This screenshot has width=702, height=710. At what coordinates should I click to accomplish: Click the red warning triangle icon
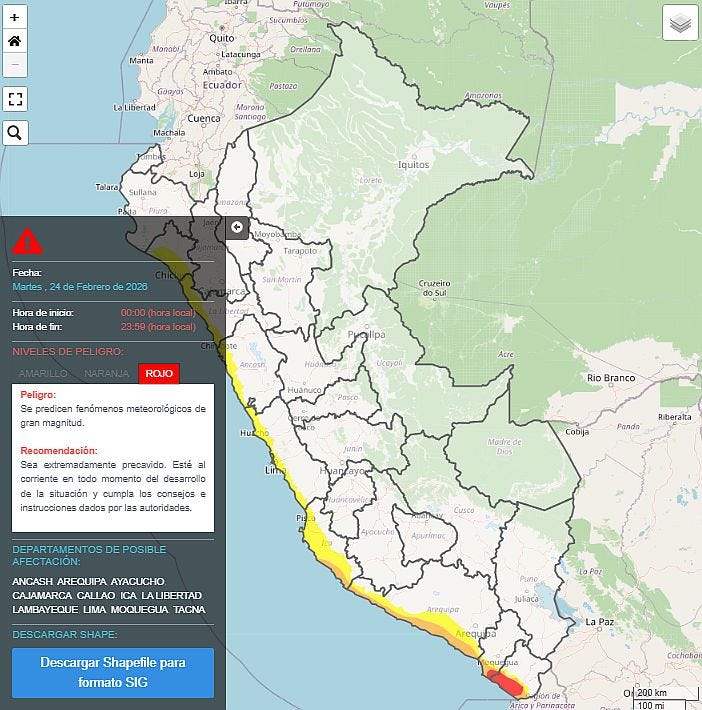(x=28, y=241)
